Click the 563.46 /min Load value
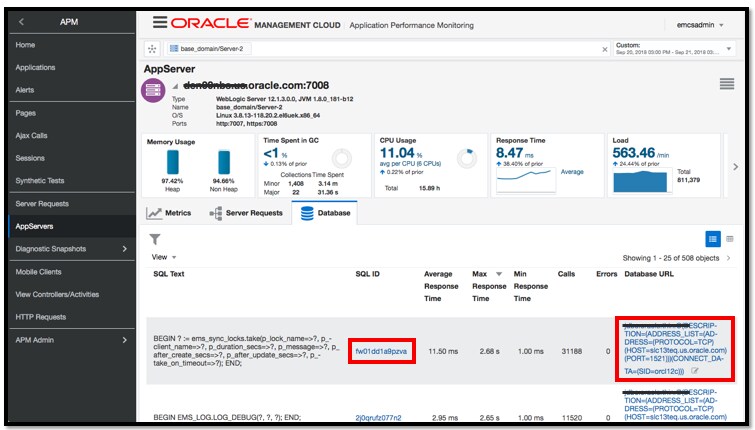 (640, 153)
